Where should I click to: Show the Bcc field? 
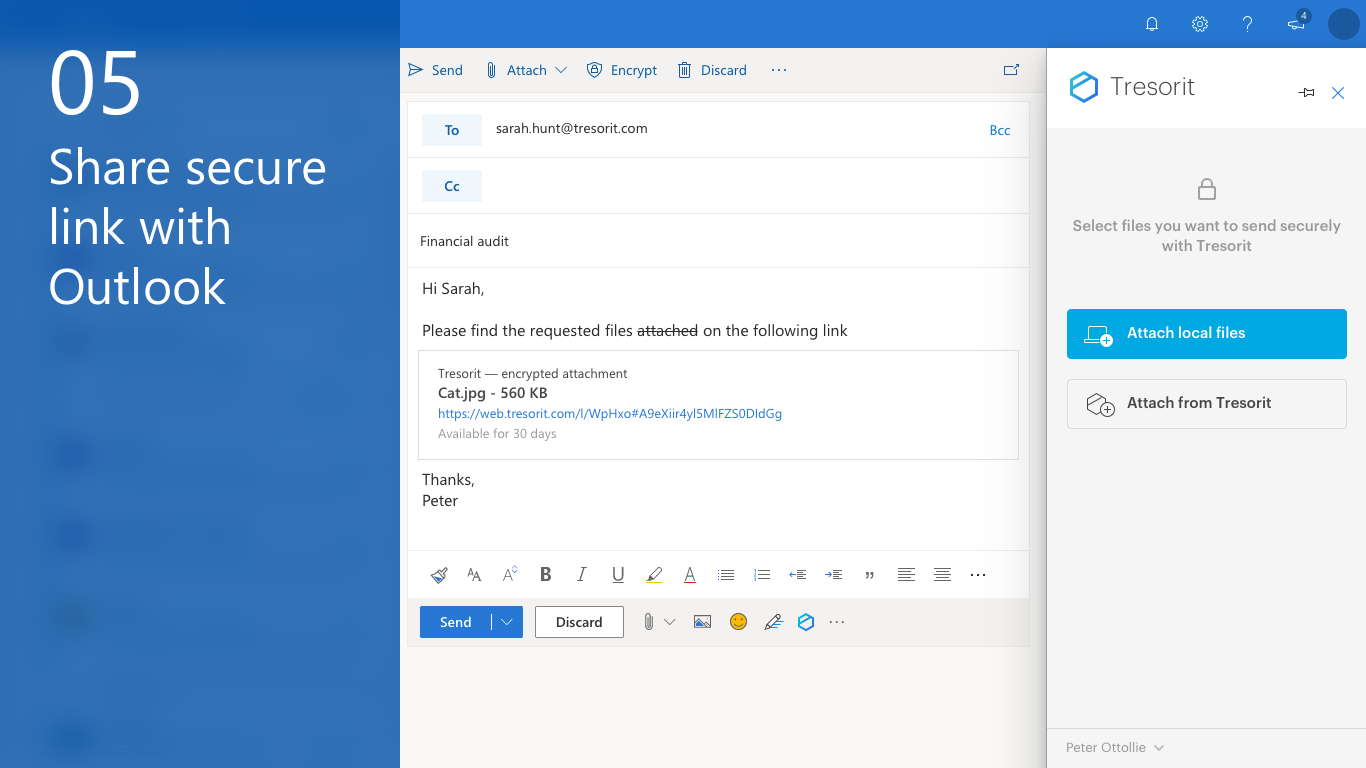coord(1000,130)
